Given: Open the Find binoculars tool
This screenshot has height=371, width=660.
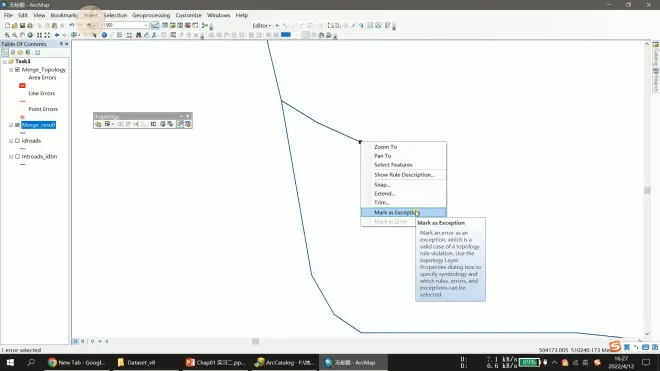Looking at the screenshot, I should point(138,35).
